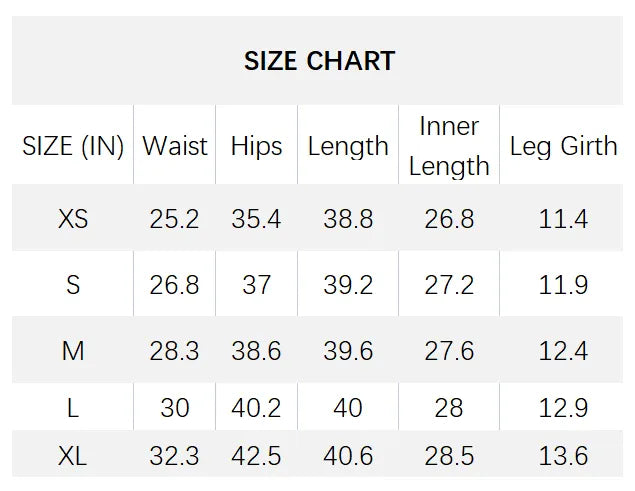This screenshot has width=635, height=491.
Task: Select the Hips column header
Action: tap(256, 146)
